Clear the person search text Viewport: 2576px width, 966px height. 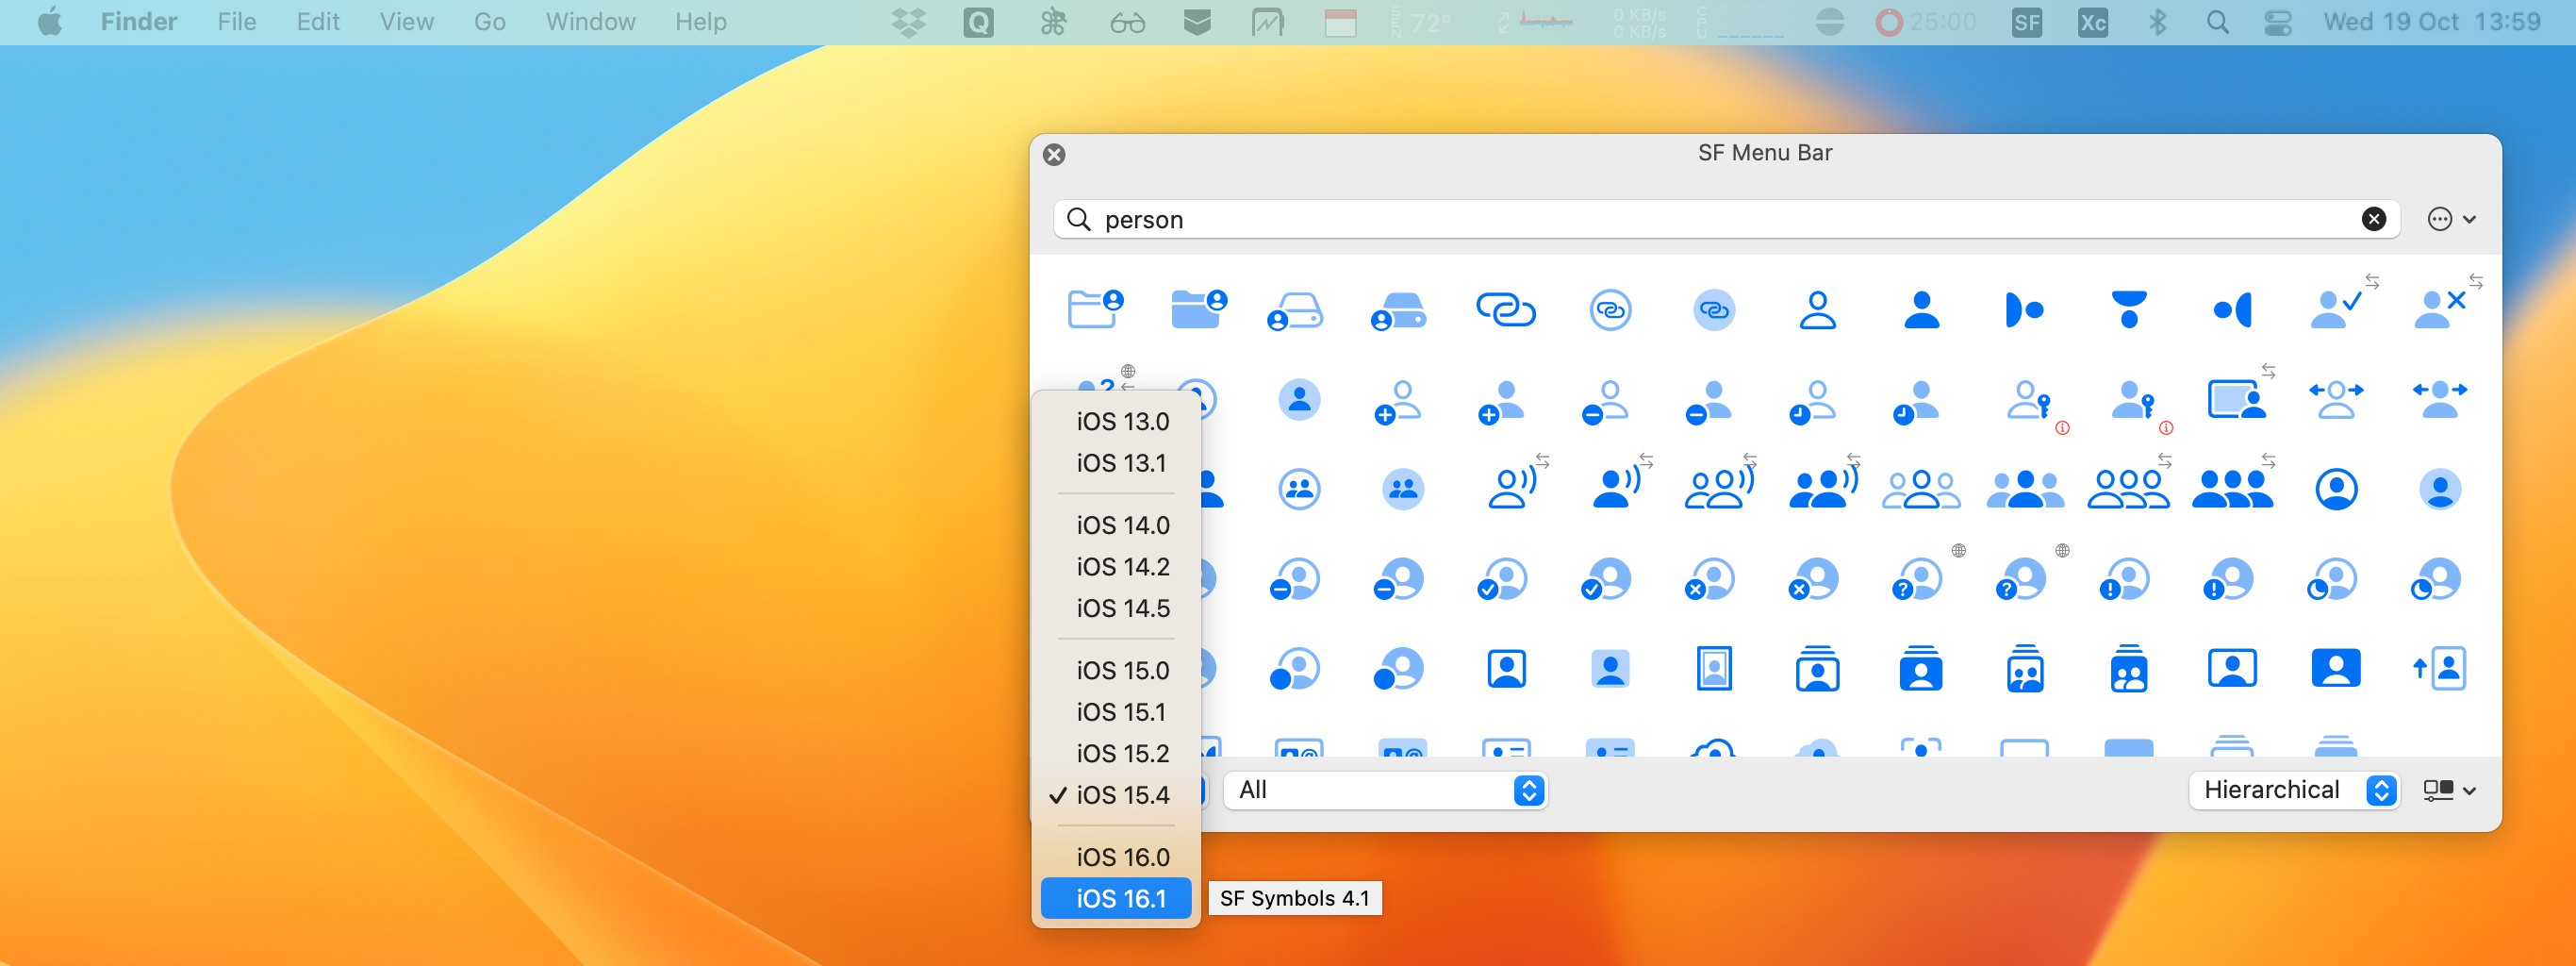pos(2373,219)
